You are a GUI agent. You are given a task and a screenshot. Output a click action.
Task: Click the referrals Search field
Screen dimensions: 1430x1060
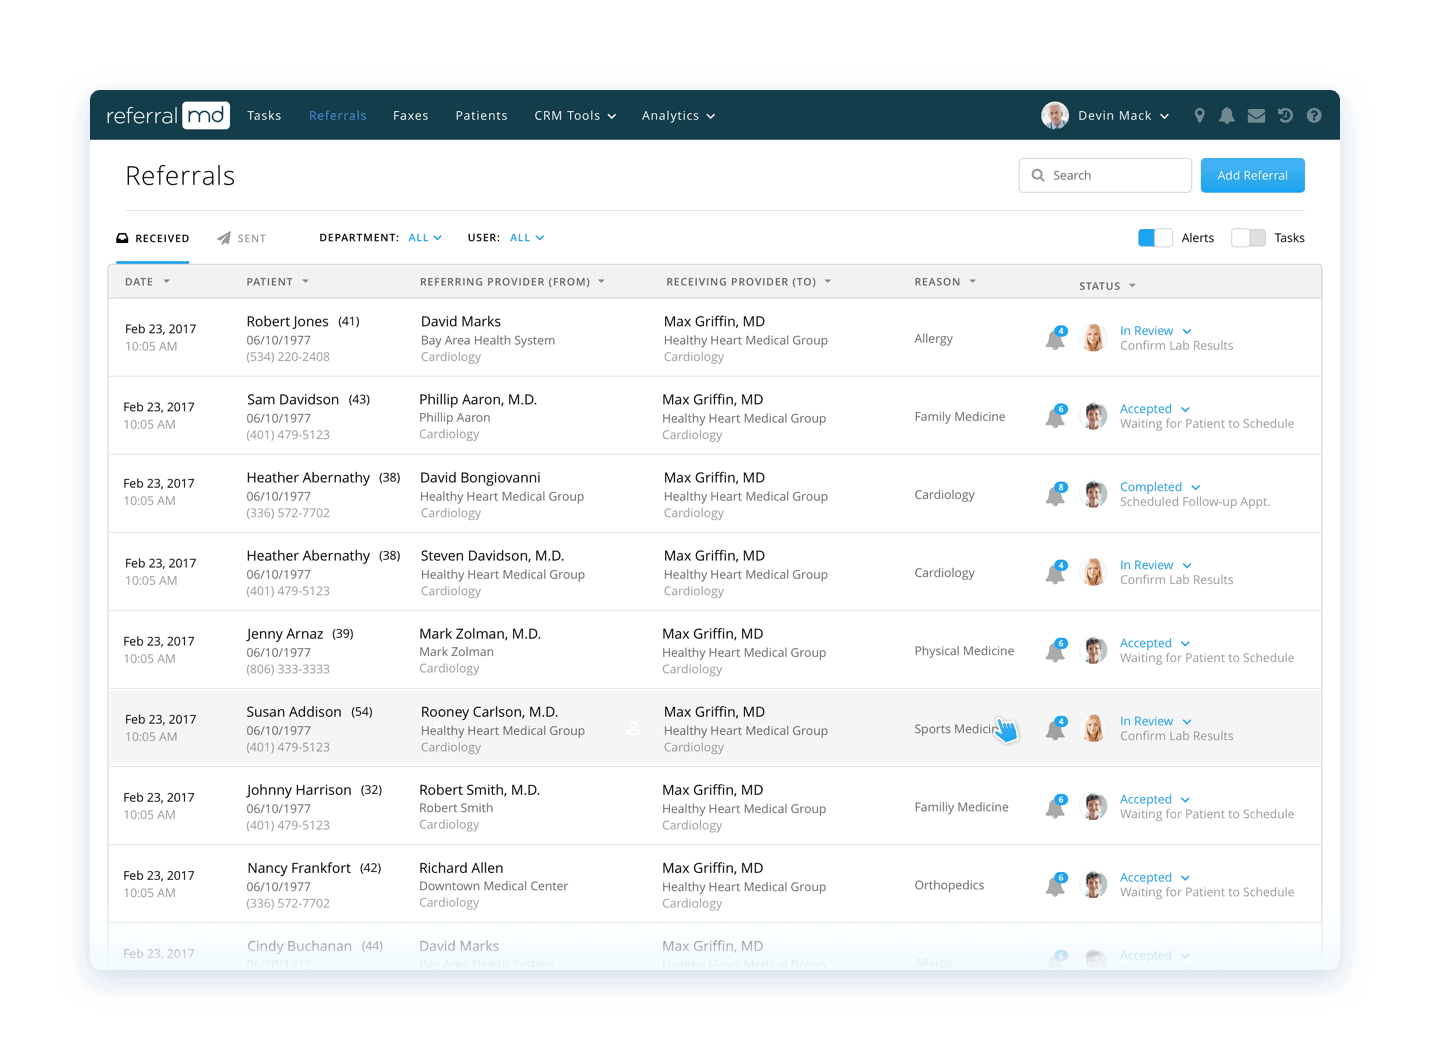[x=1105, y=175]
